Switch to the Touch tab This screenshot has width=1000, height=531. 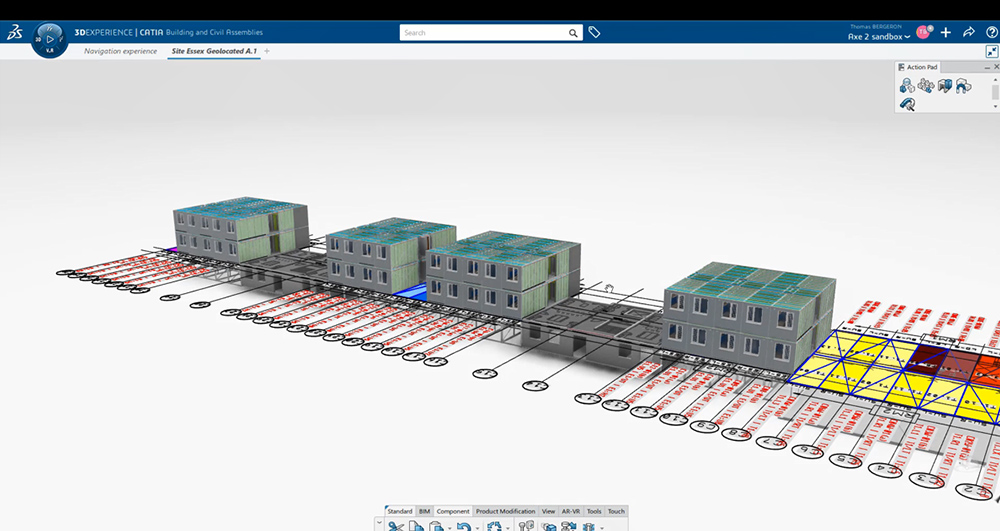pyautogui.click(x=616, y=511)
